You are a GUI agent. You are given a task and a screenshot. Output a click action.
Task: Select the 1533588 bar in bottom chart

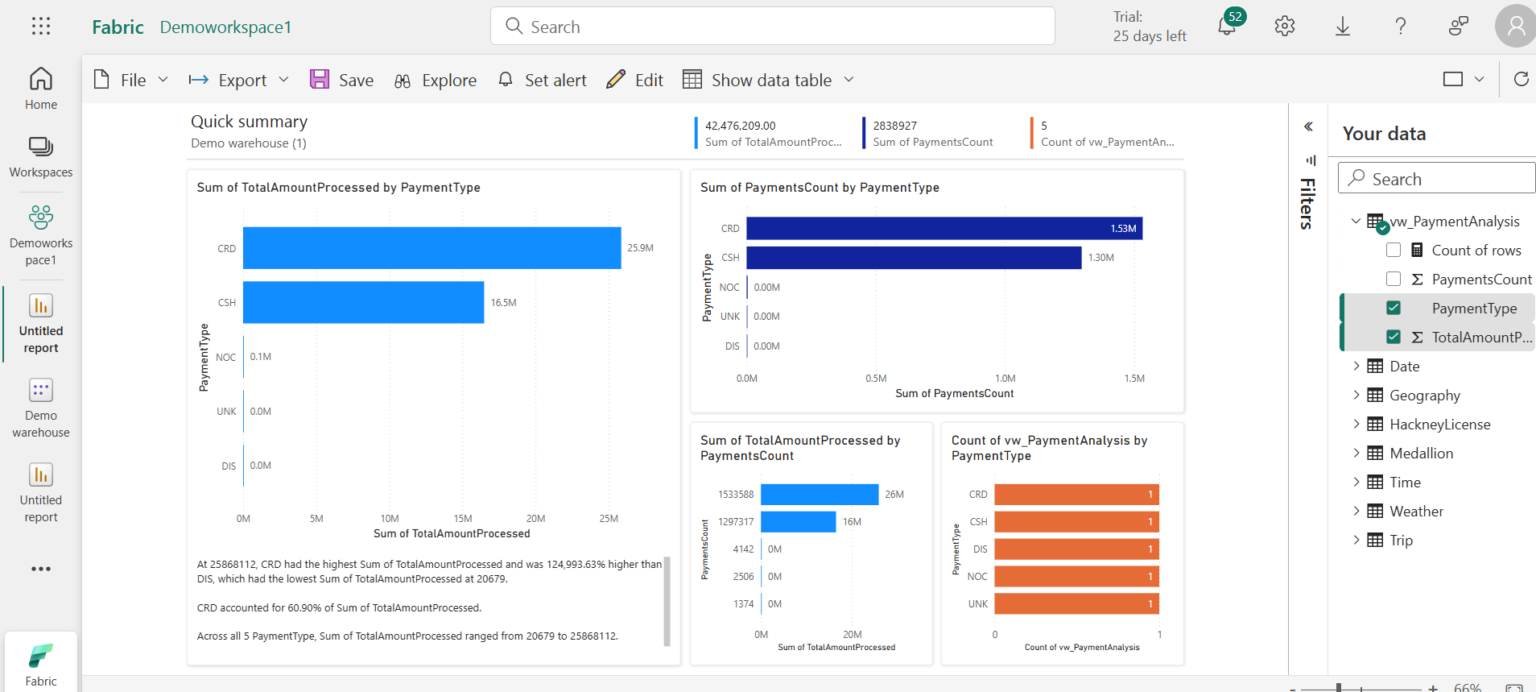point(819,494)
